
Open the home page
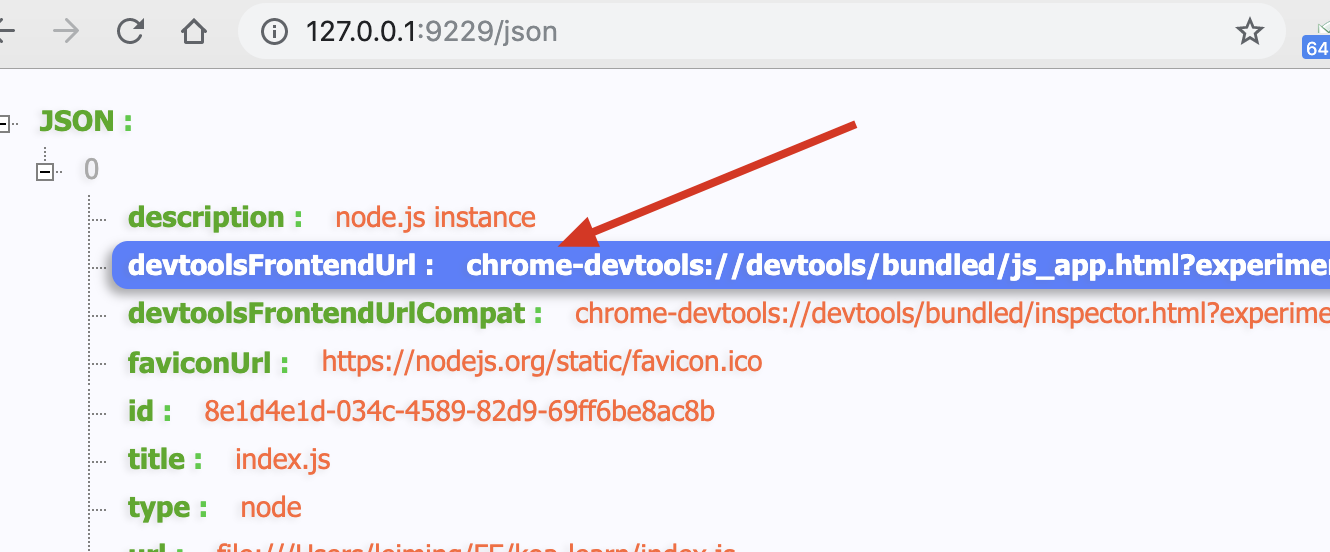[194, 32]
